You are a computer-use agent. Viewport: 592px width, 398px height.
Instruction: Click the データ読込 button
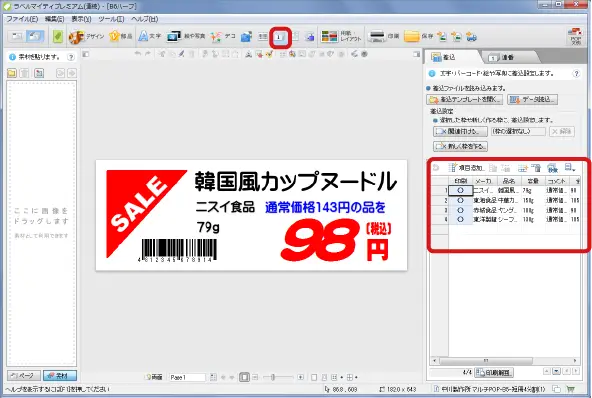[532, 100]
